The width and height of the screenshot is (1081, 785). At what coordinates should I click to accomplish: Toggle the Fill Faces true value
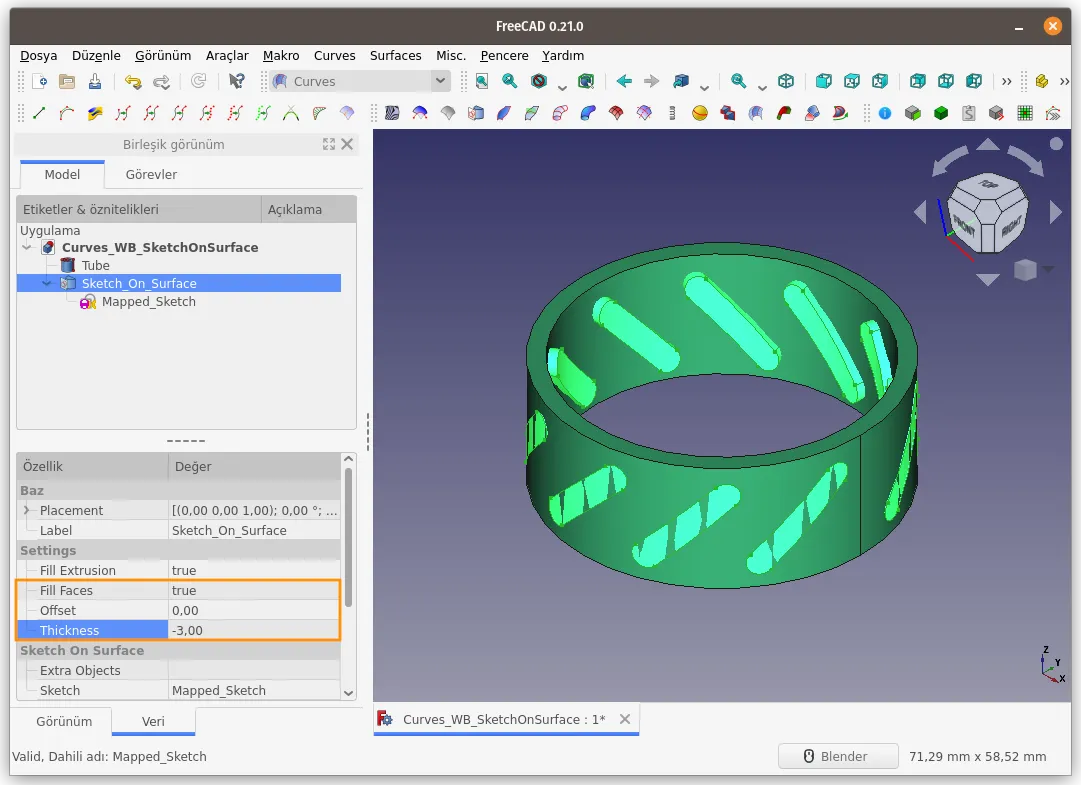tap(254, 590)
